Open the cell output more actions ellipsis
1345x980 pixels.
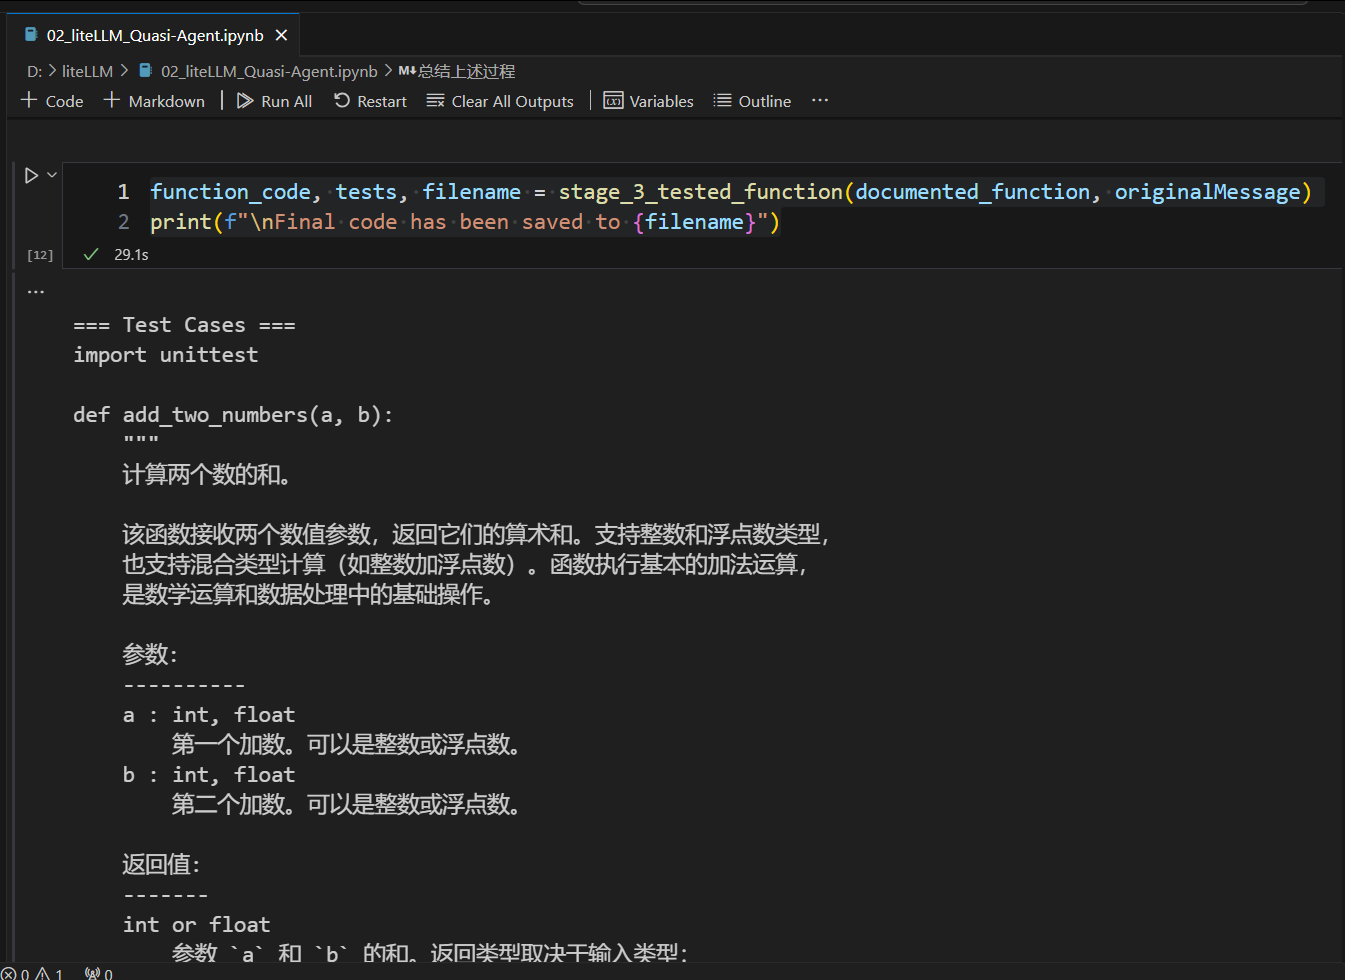click(36, 292)
